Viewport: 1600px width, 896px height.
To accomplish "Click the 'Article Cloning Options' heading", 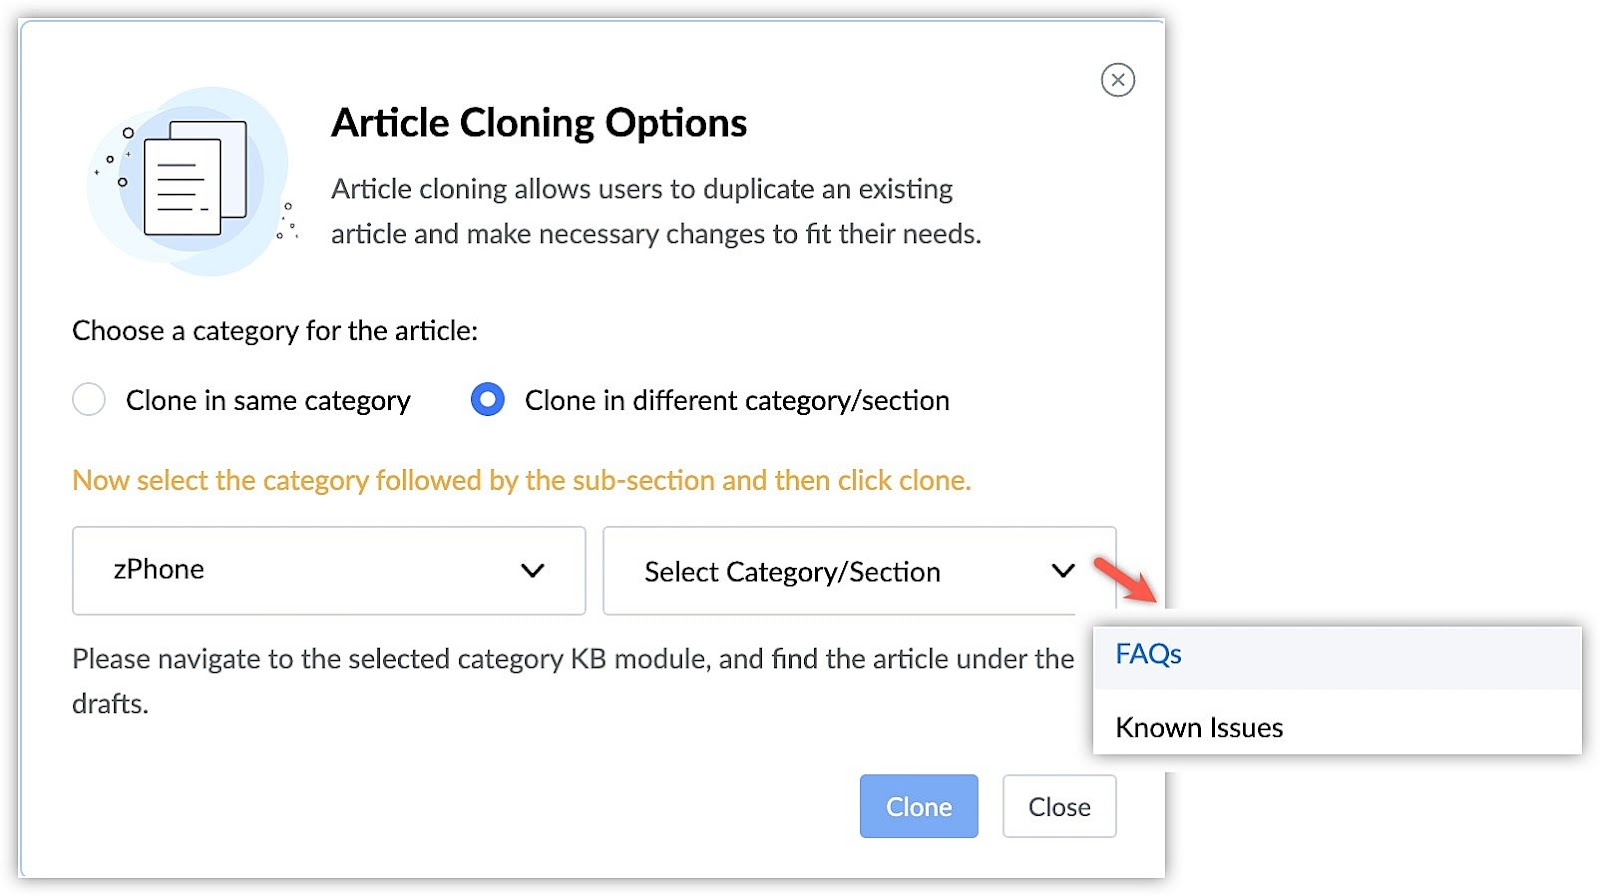I will [538, 123].
